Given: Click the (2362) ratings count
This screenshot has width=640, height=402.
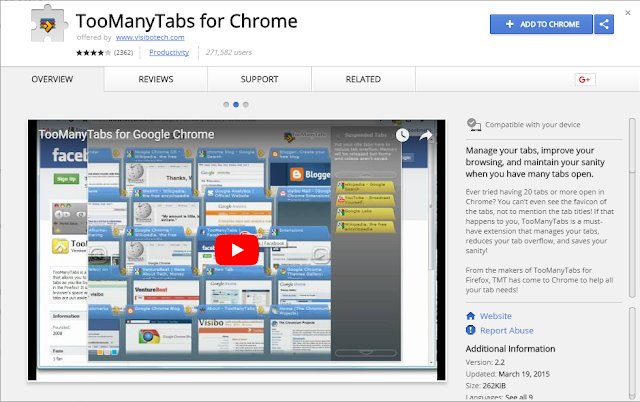Looking at the screenshot, I should click(123, 53).
